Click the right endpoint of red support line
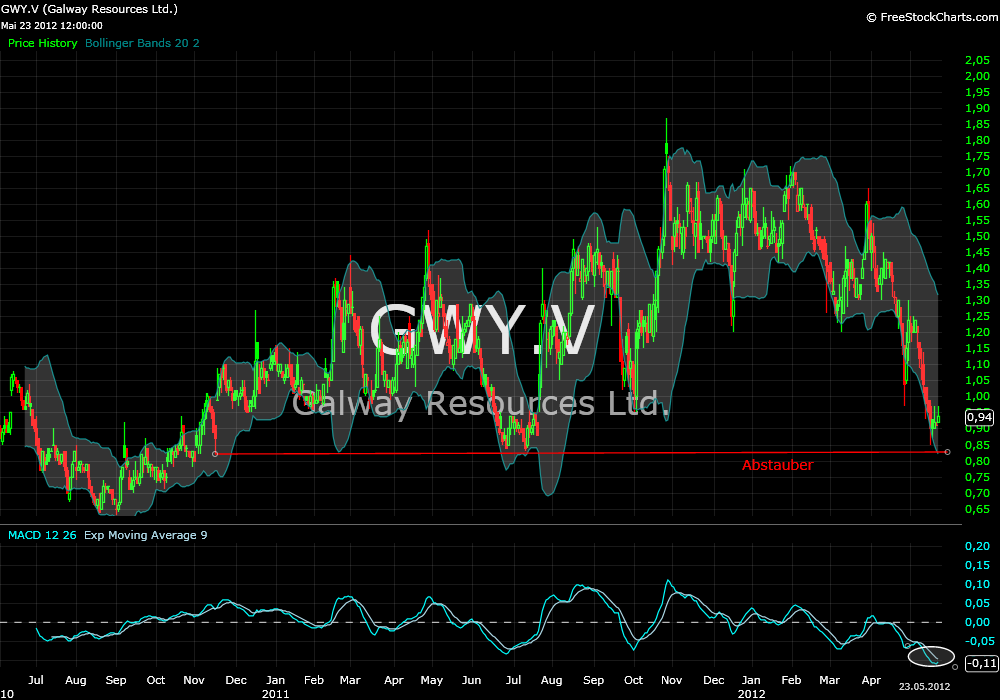 (x=947, y=452)
